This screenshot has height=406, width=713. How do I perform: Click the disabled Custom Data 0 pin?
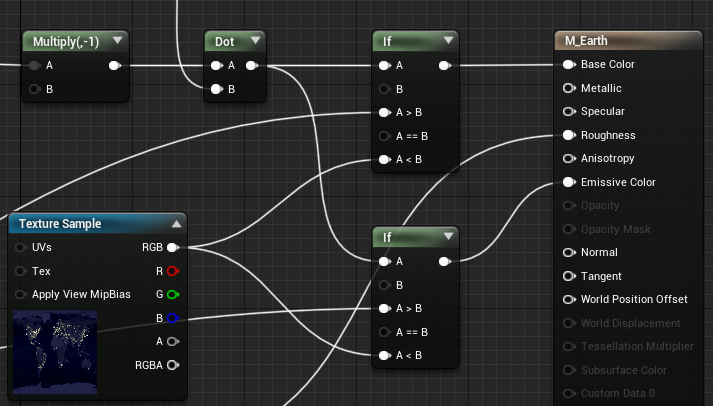click(569, 393)
